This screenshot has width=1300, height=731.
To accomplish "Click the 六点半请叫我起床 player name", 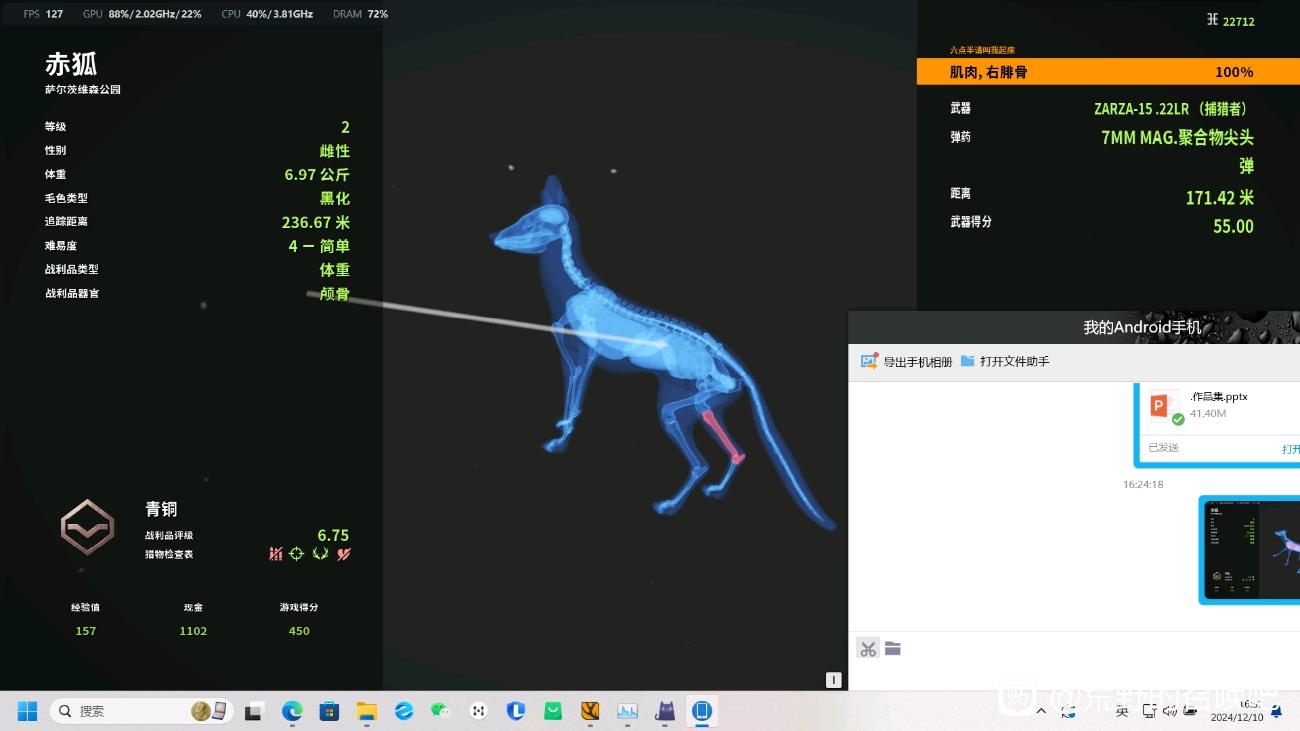I will click(x=982, y=50).
